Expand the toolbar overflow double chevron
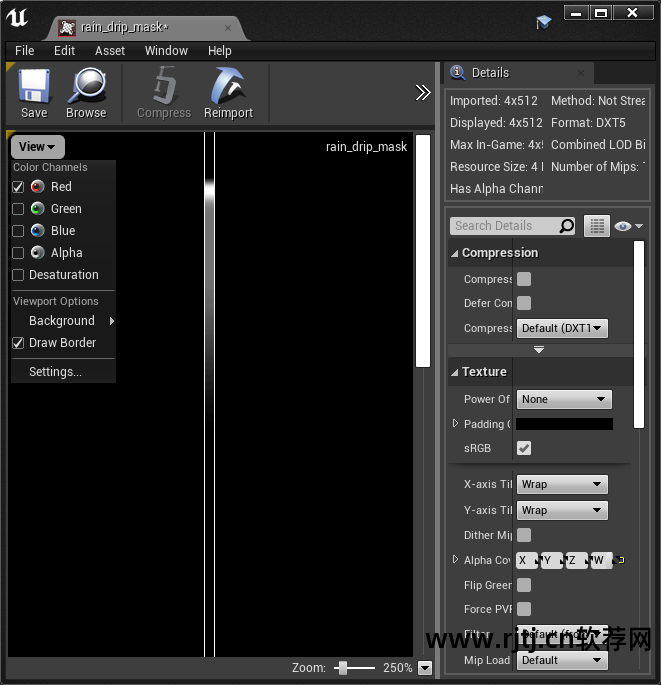 click(x=422, y=92)
